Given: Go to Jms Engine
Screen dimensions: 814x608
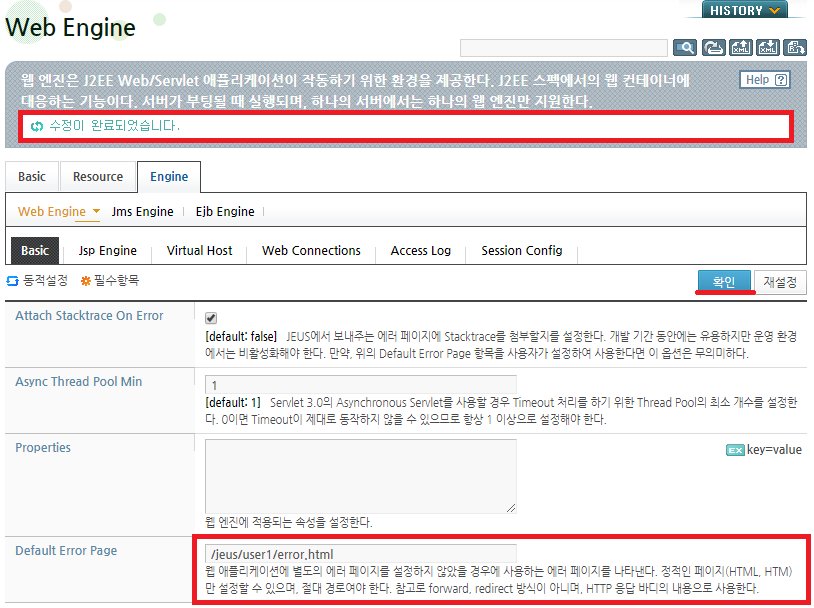Looking at the screenshot, I should click(x=142, y=211).
